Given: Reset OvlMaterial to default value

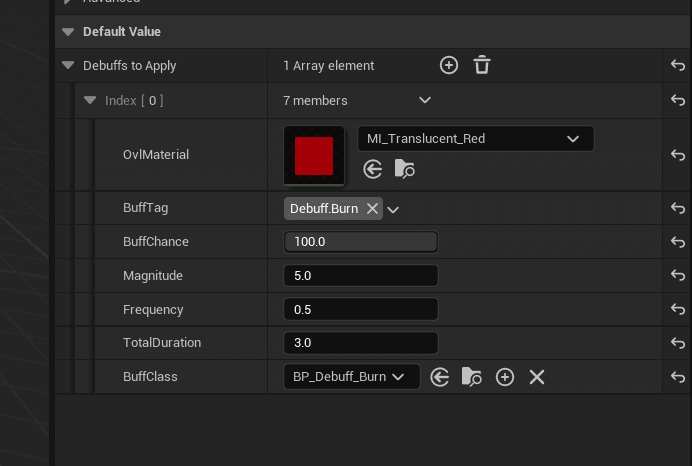Looking at the screenshot, I should coord(678,155).
